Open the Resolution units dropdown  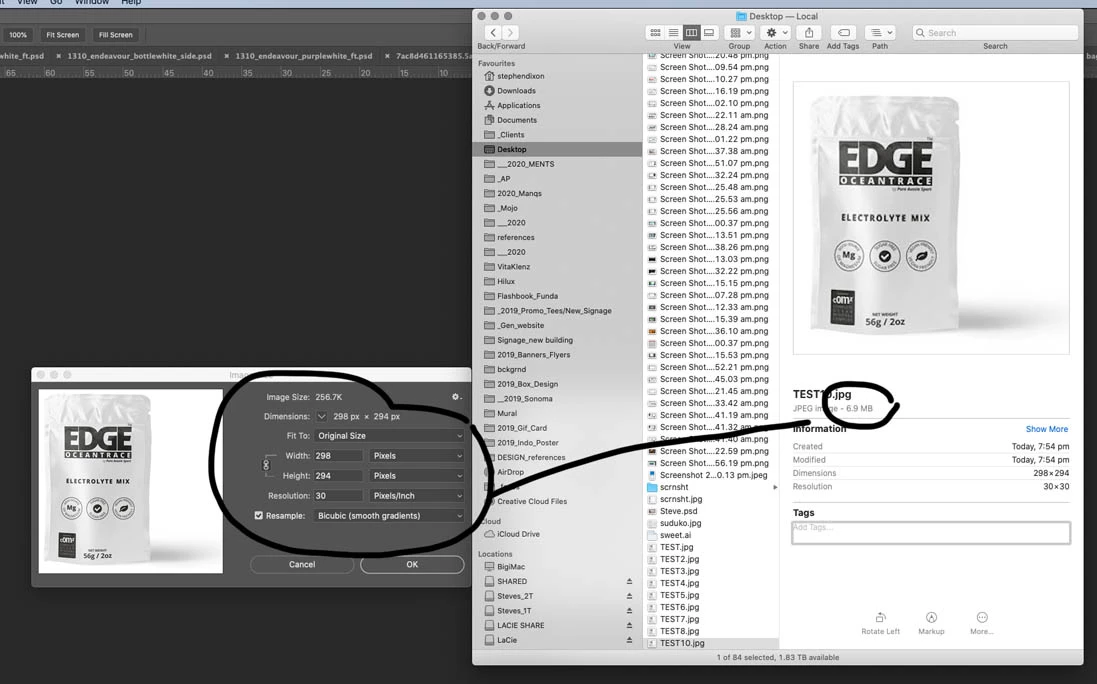click(x=417, y=496)
